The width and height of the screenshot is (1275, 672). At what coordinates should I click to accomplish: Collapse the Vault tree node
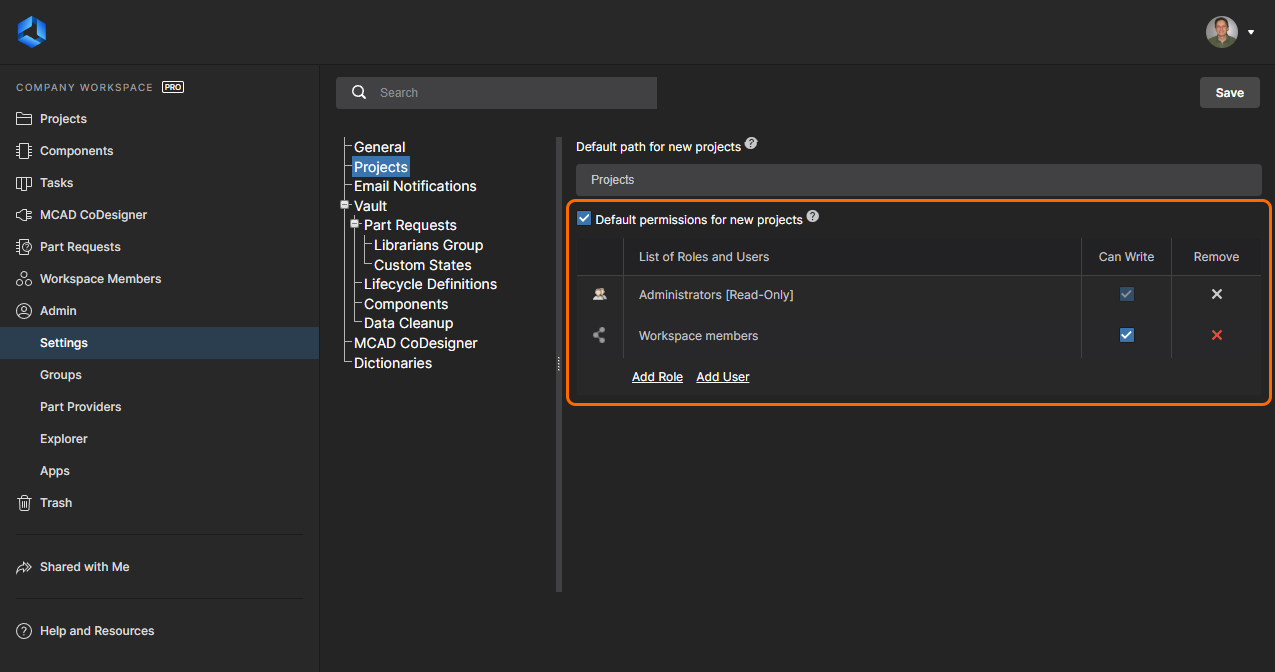[344, 205]
